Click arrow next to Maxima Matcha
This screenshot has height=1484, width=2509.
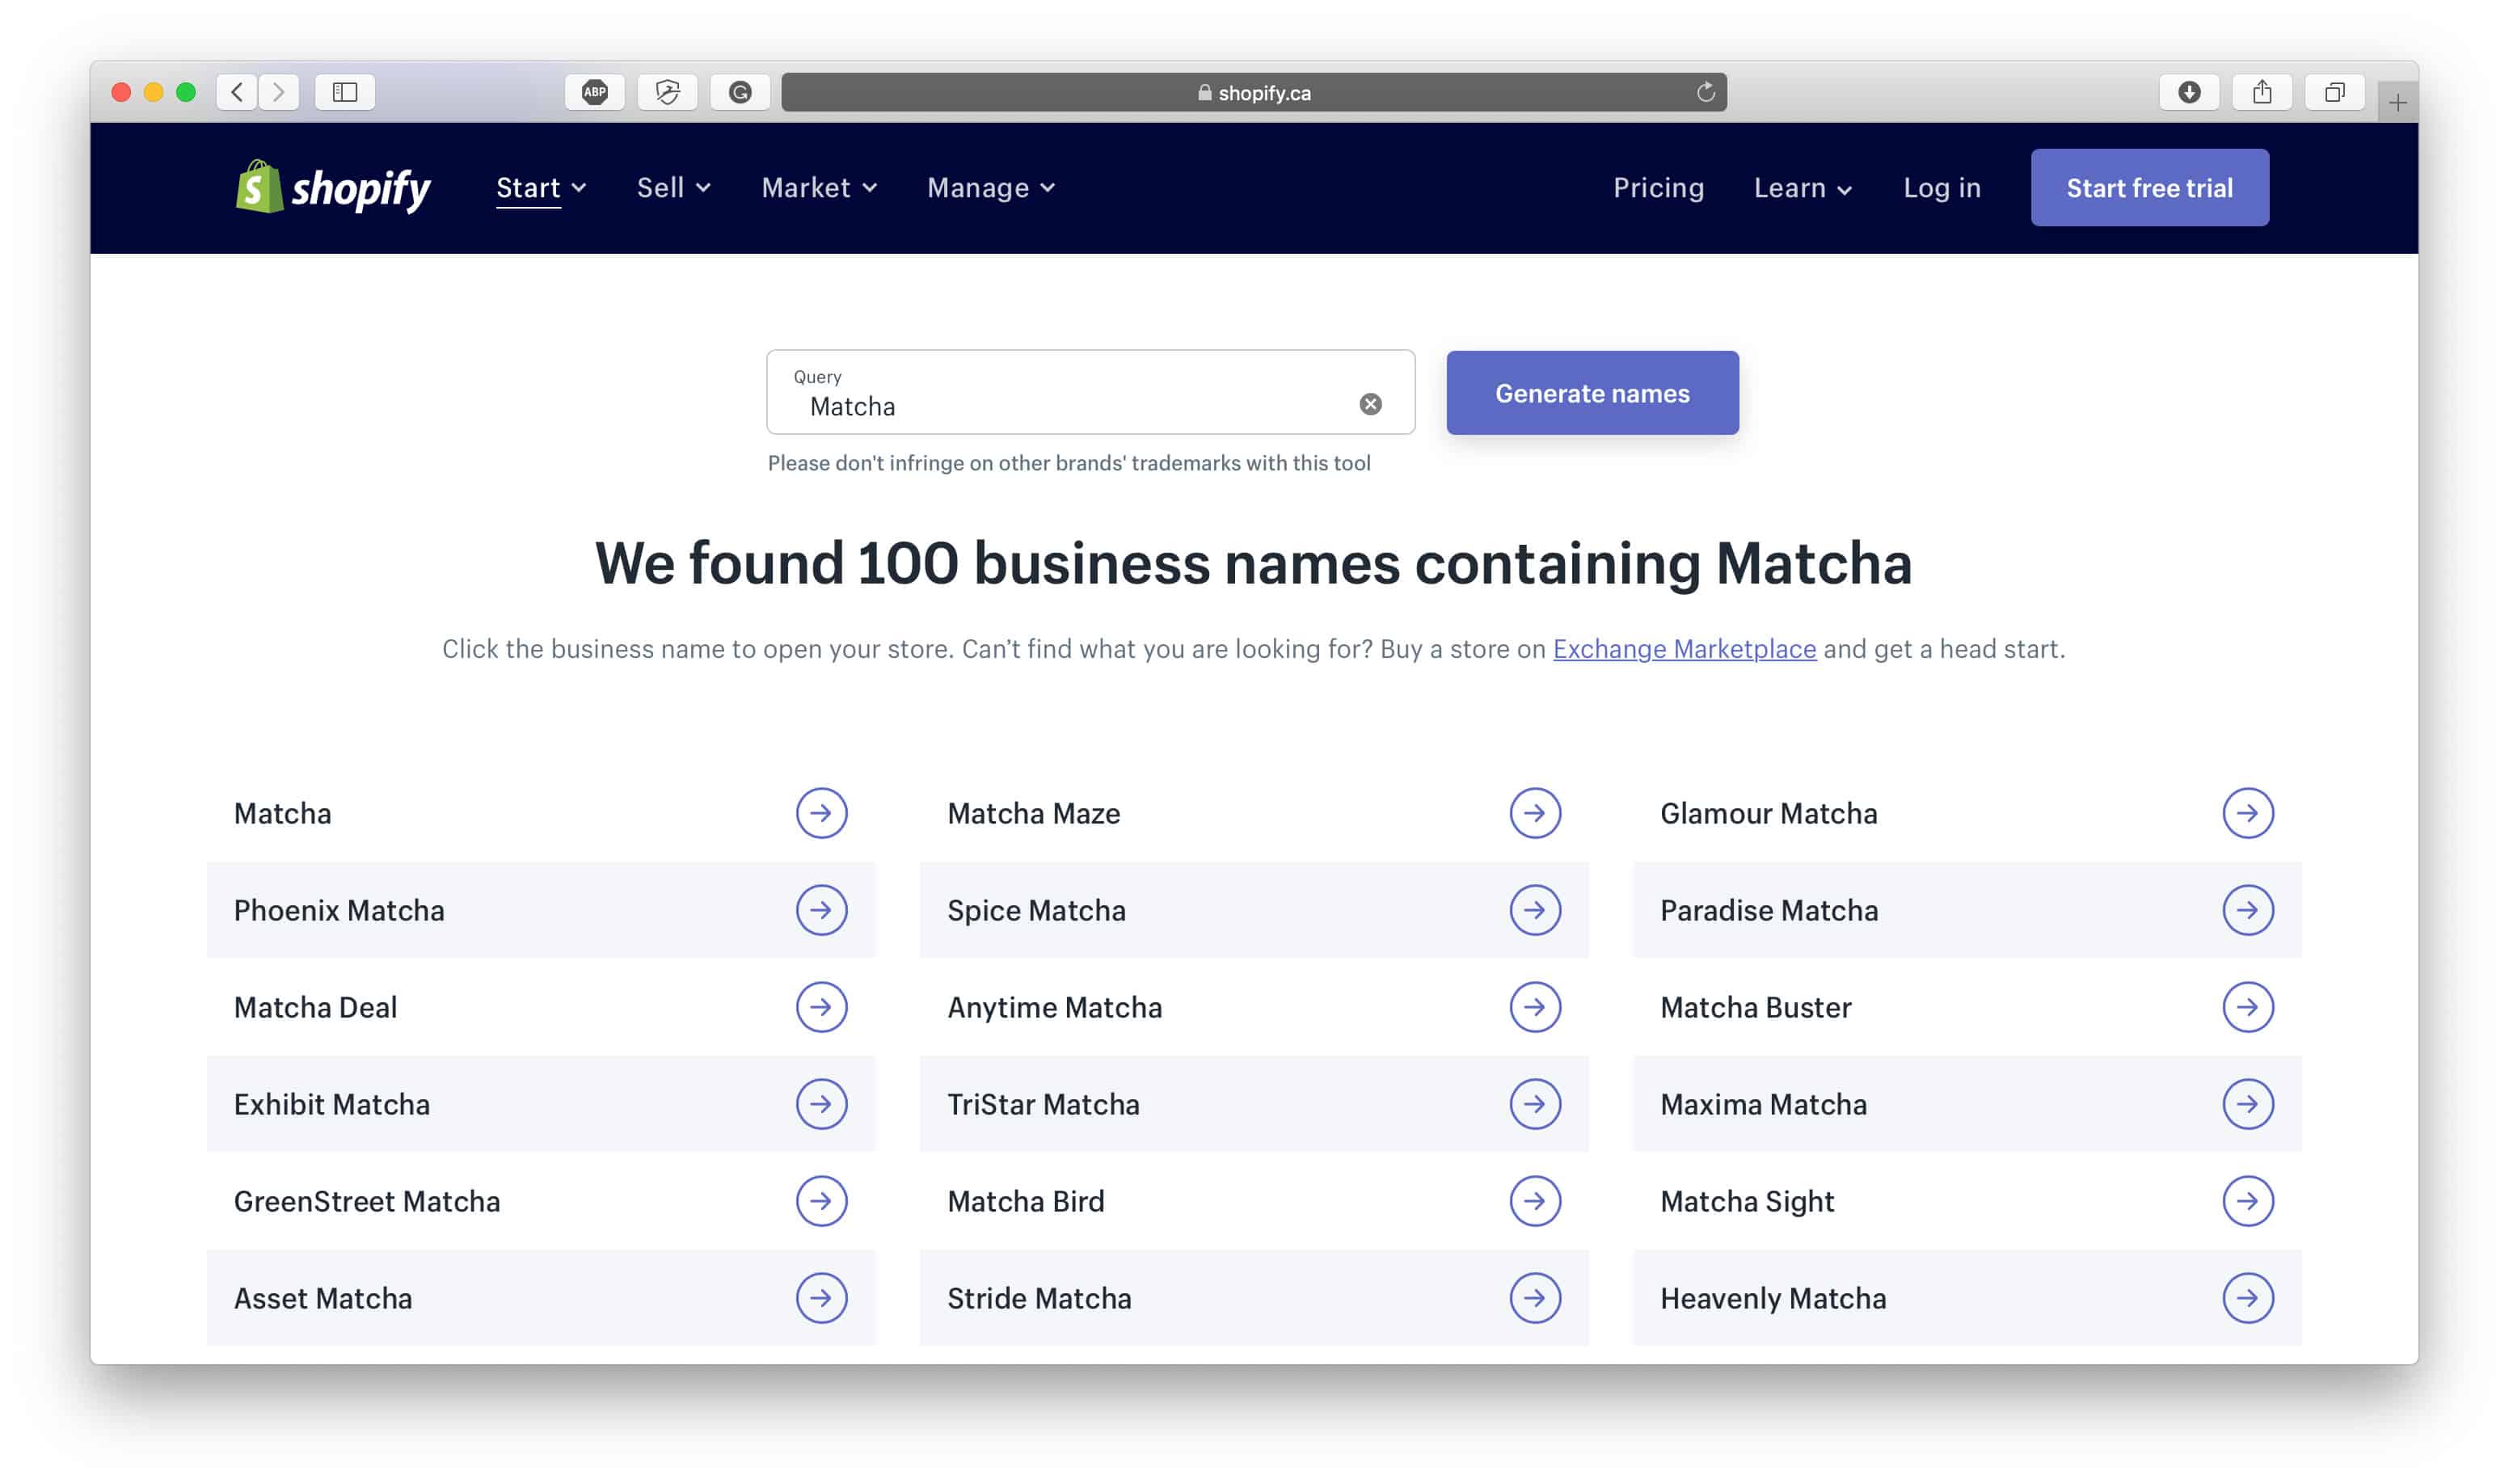coord(2248,1104)
